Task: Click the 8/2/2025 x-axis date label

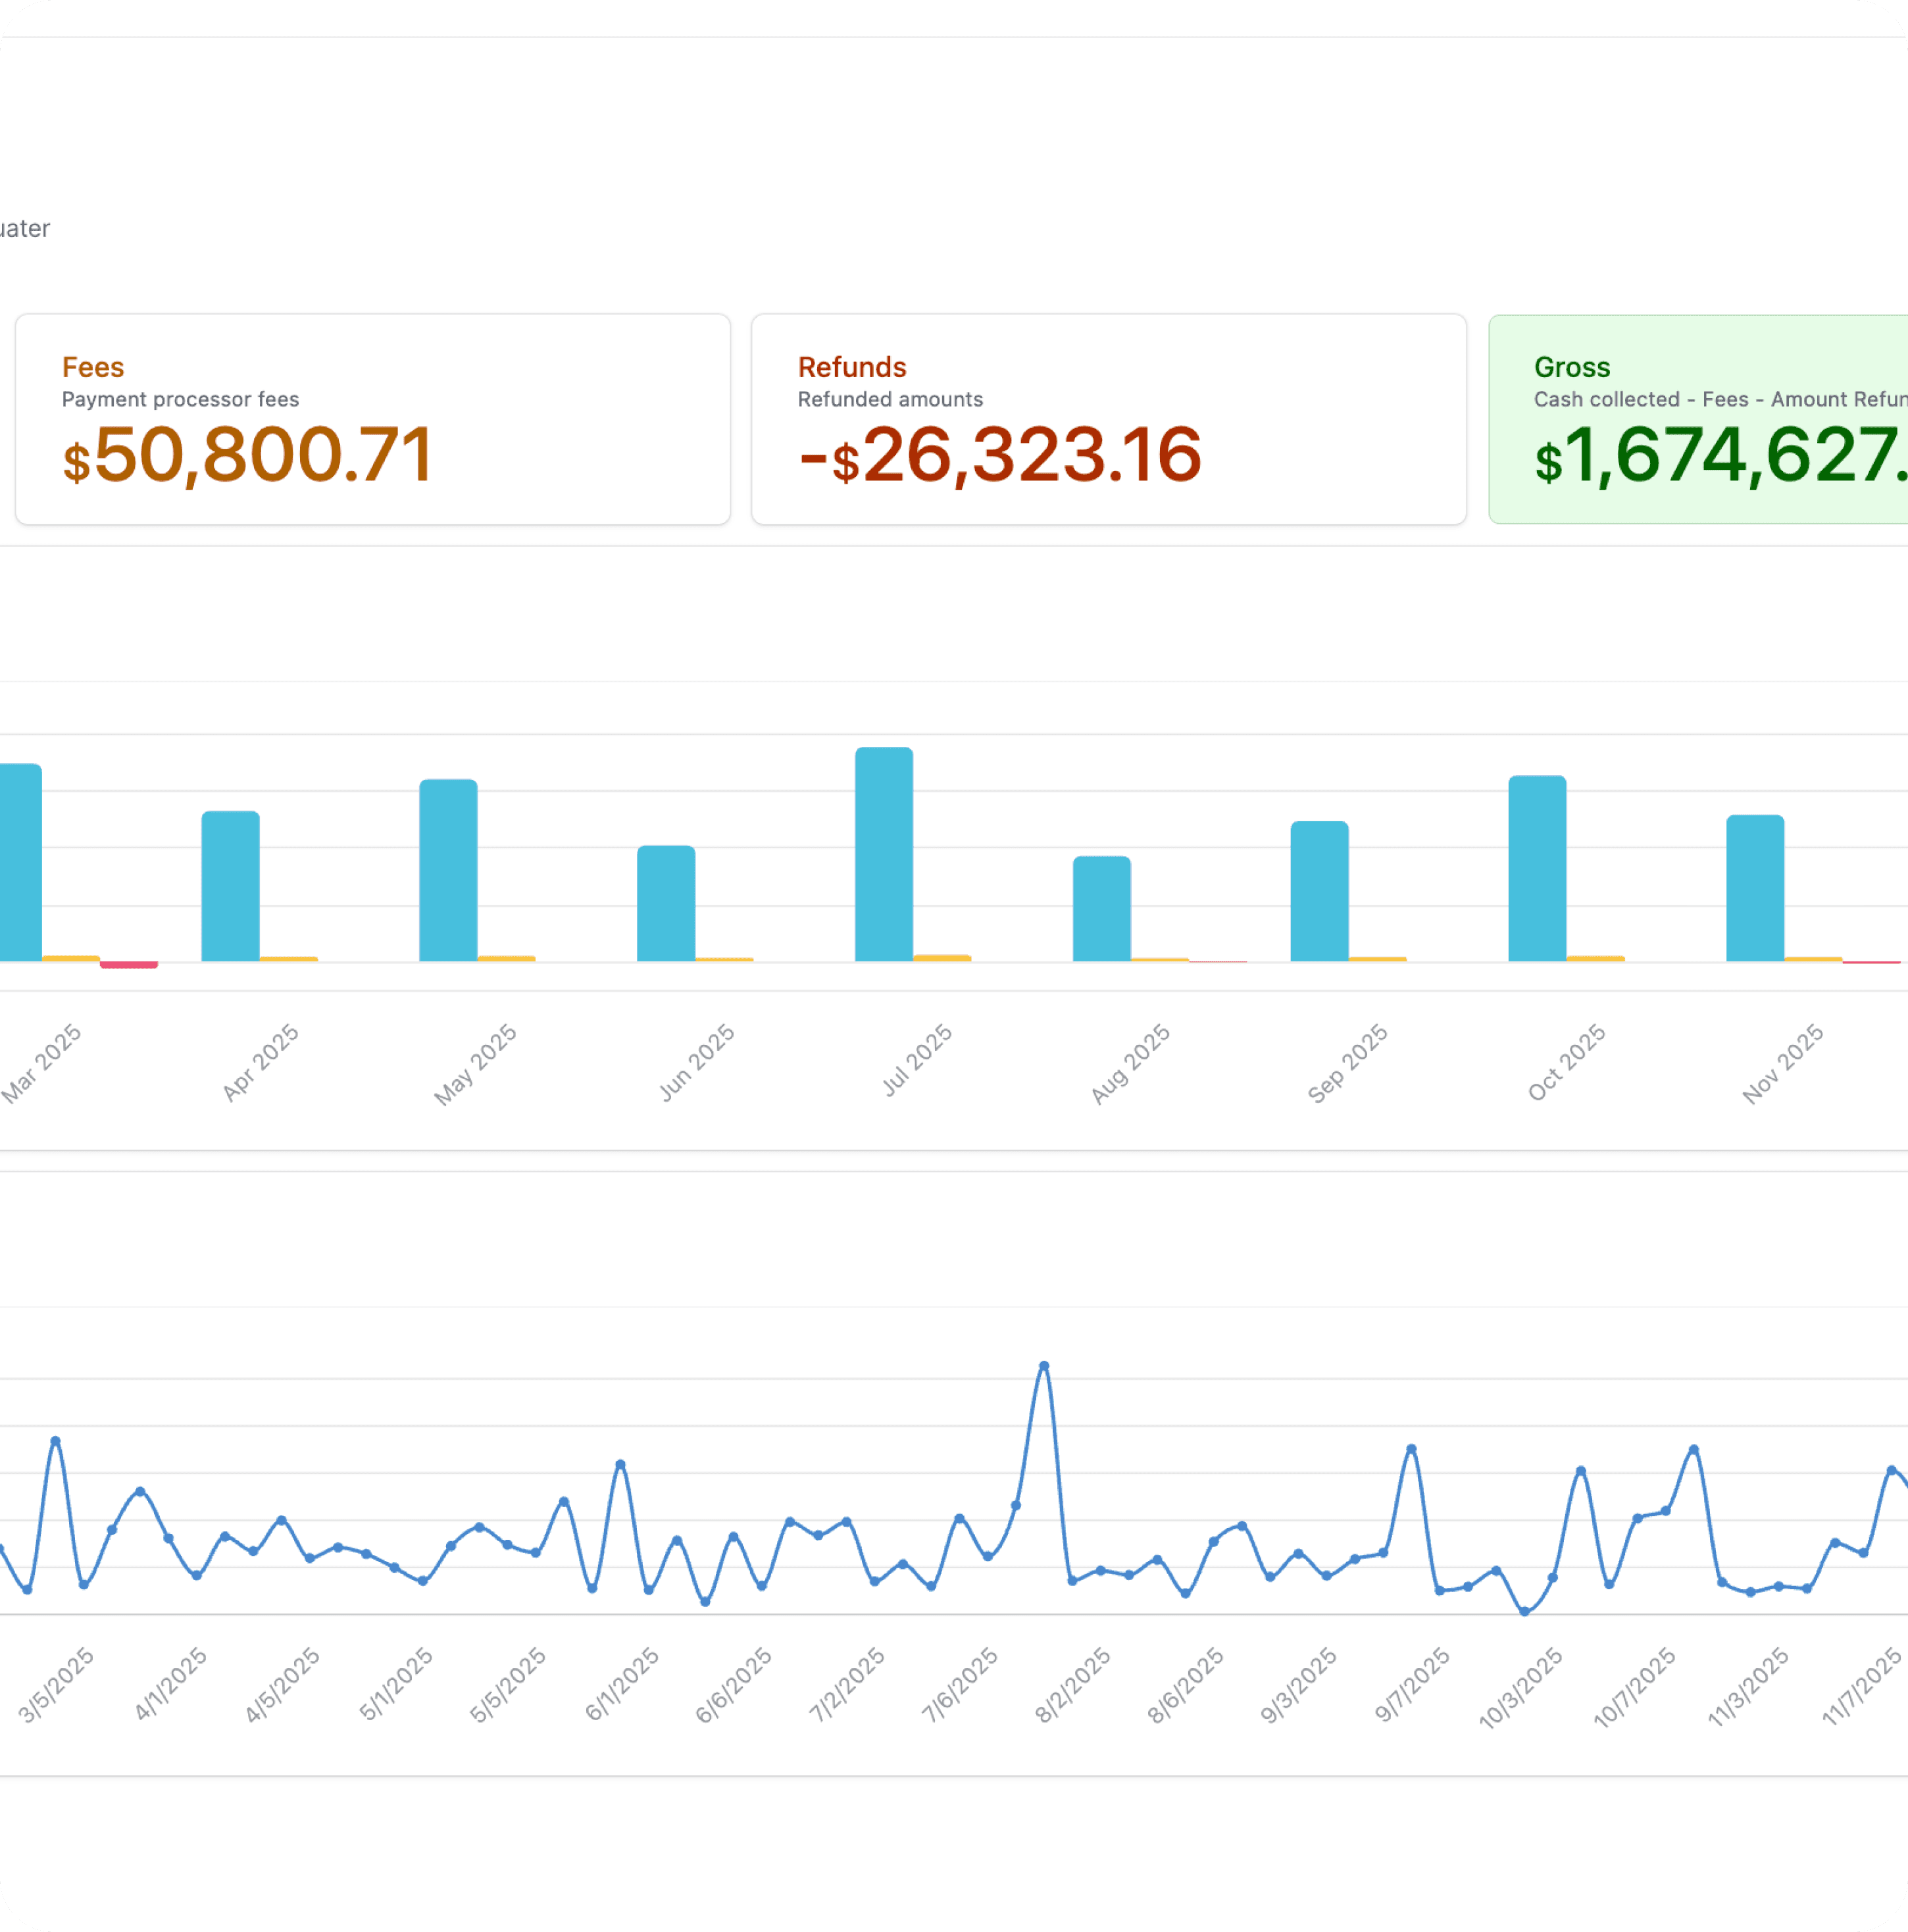Action: coord(1073,1685)
